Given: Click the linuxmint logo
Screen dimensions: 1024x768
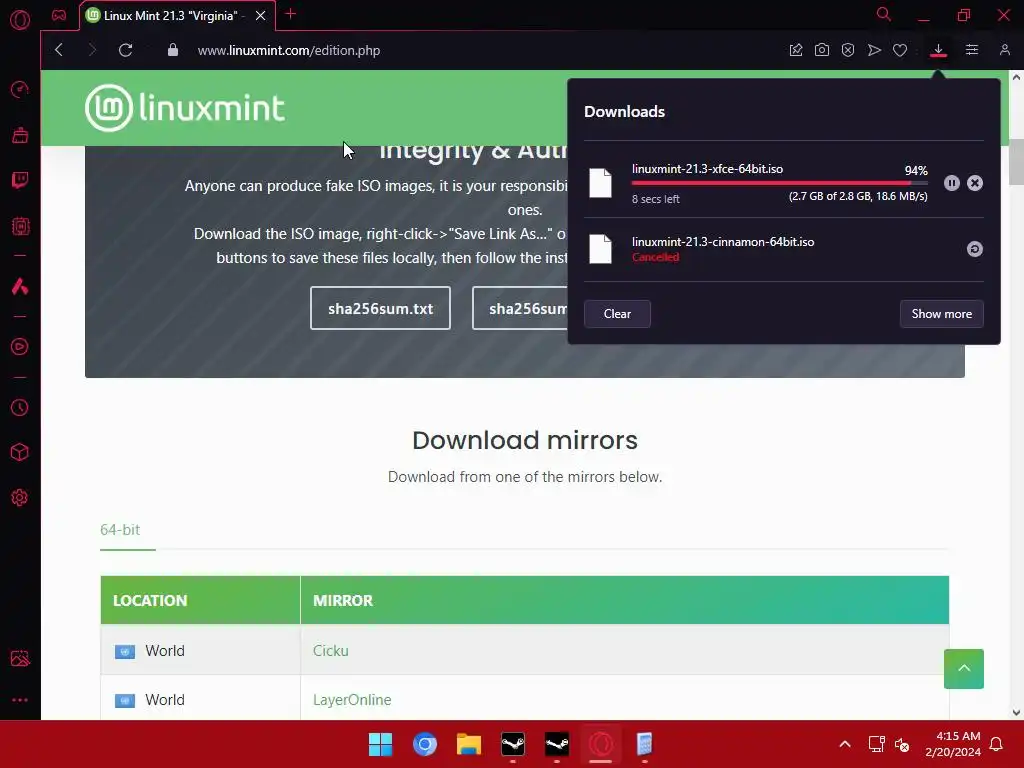Looking at the screenshot, I should coord(185,108).
